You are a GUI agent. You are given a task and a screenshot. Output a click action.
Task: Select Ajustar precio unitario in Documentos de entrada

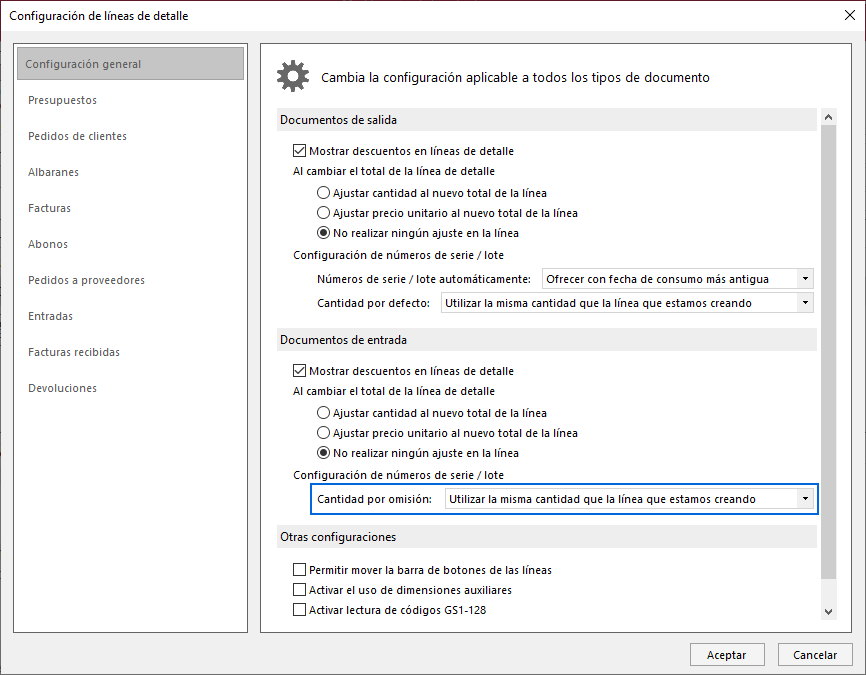[x=323, y=433]
